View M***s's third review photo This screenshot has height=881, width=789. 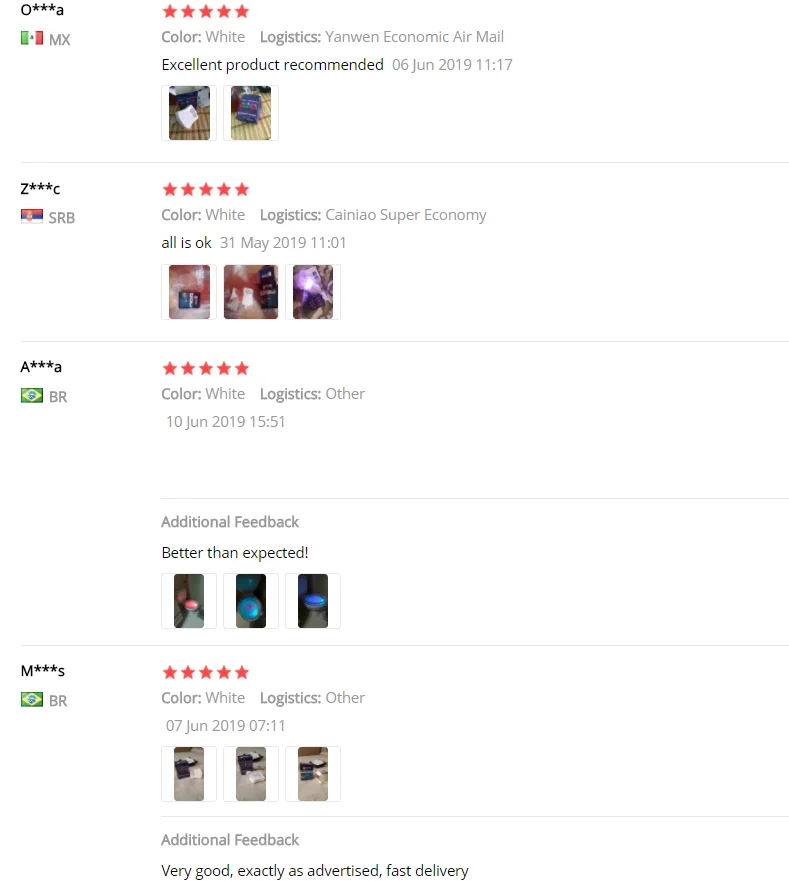(x=312, y=774)
